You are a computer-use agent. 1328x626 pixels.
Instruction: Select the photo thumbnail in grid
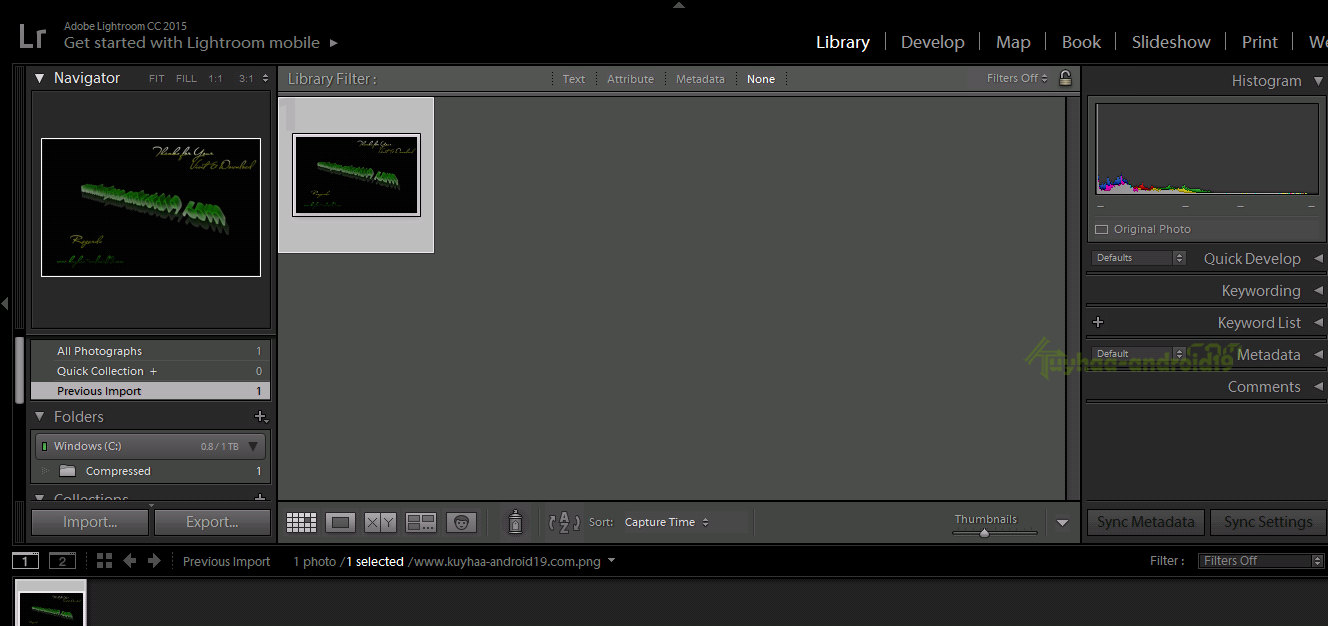point(356,175)
